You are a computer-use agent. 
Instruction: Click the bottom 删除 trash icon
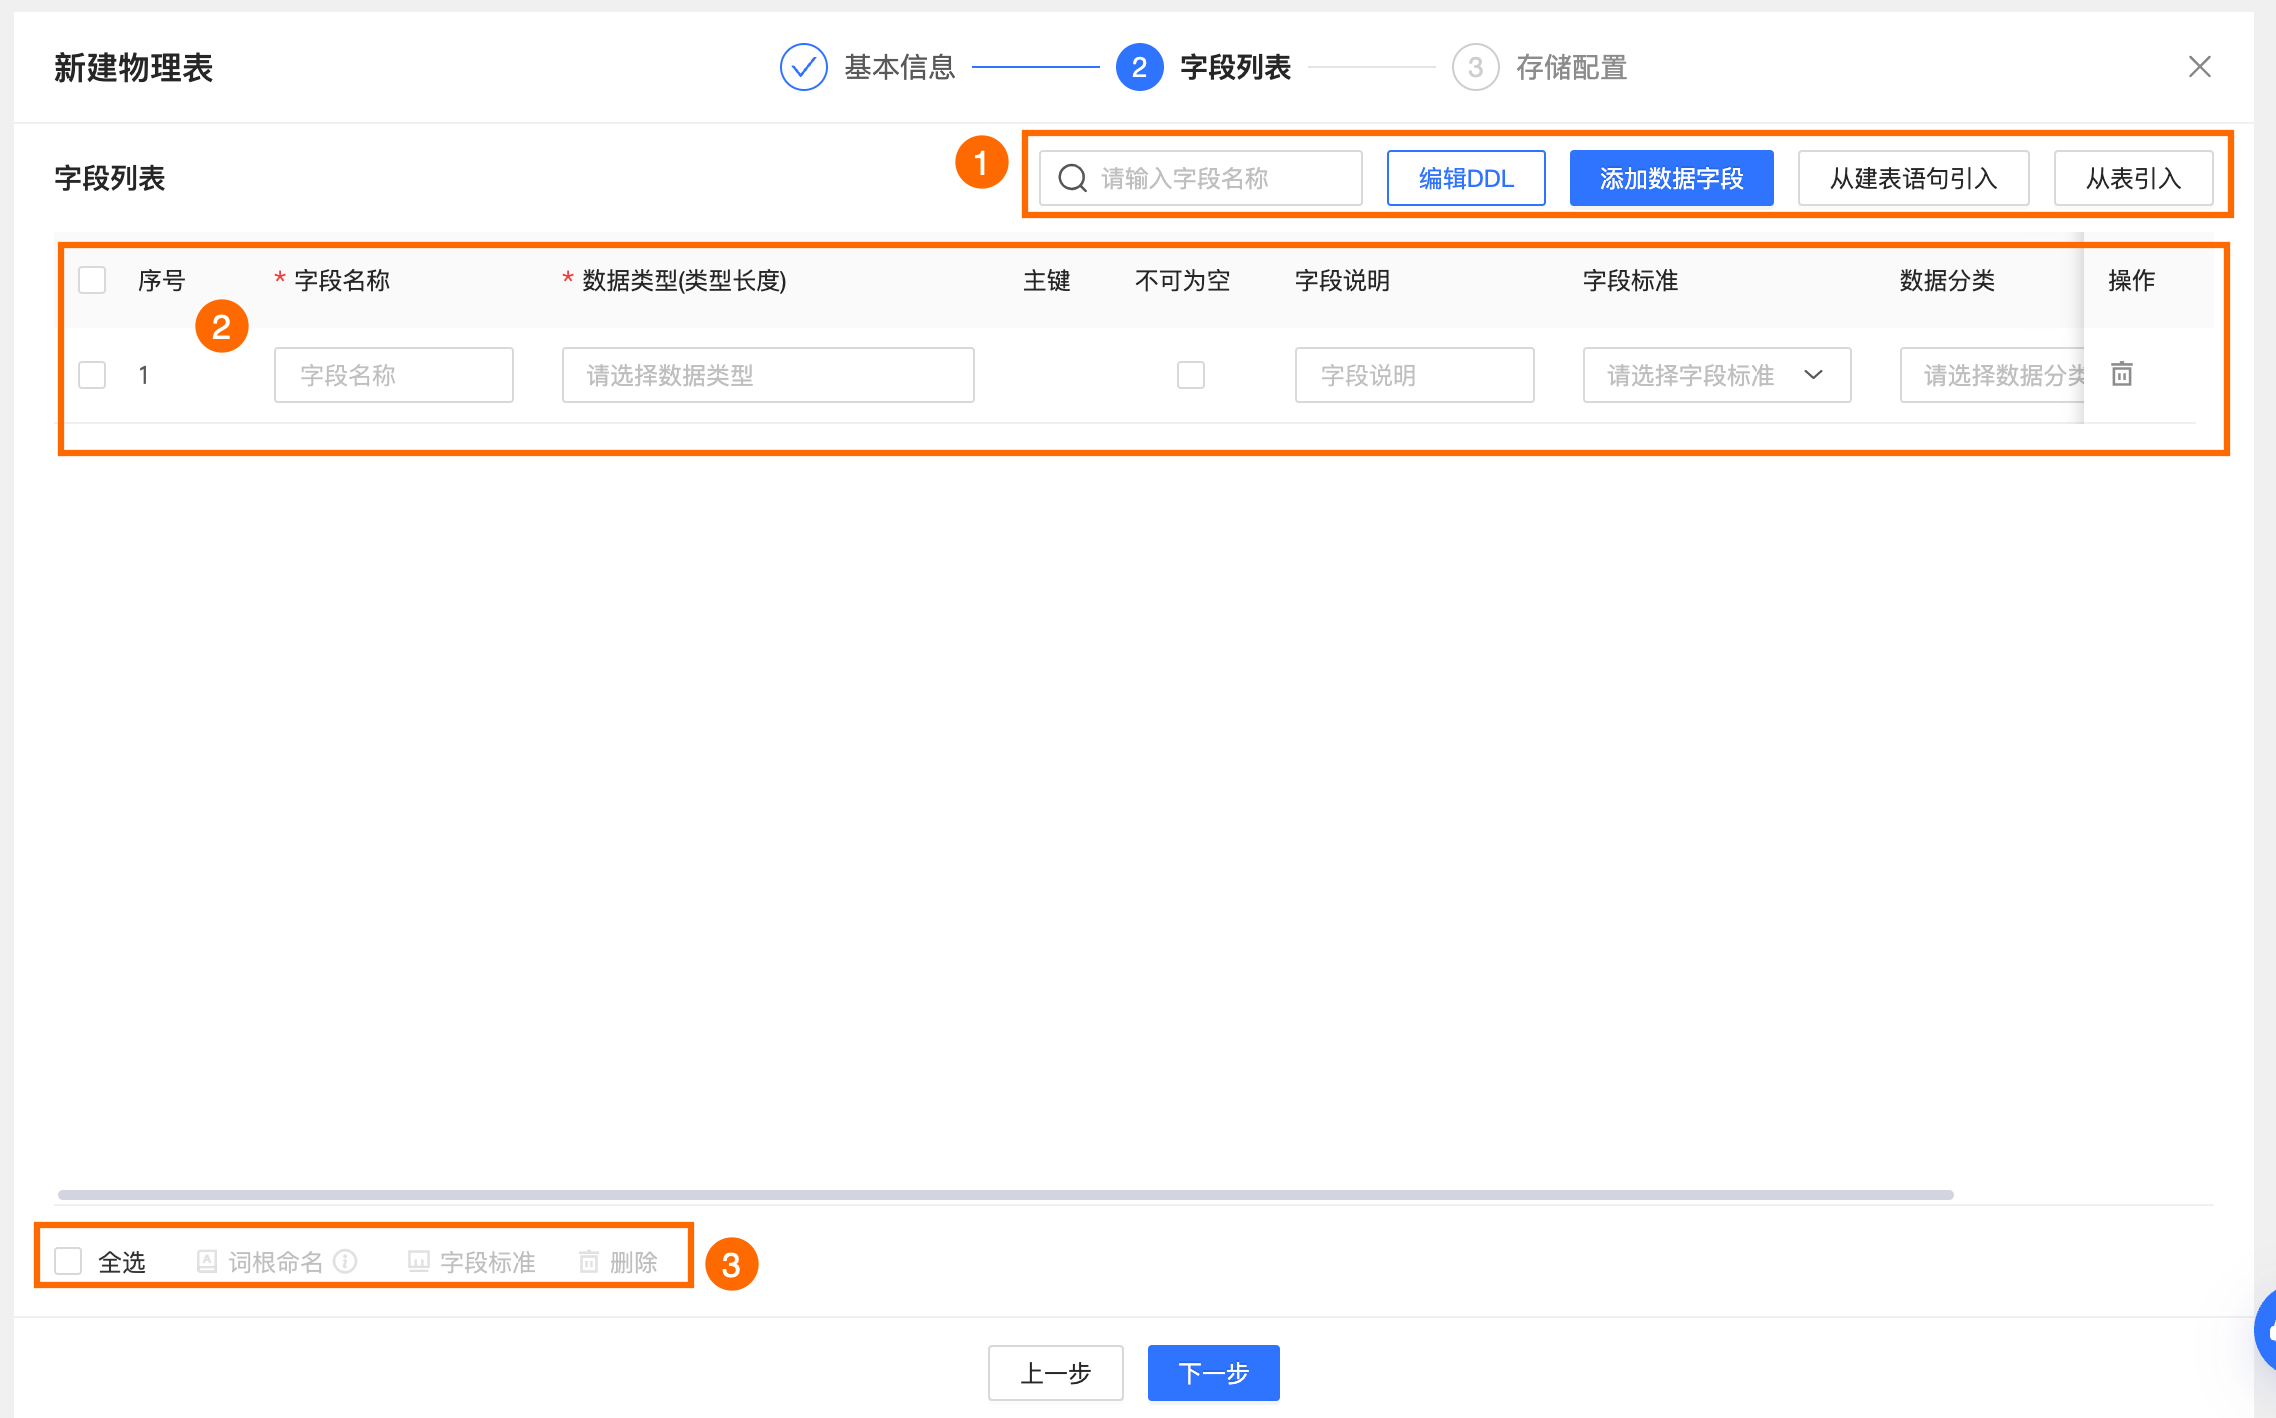589,1261
